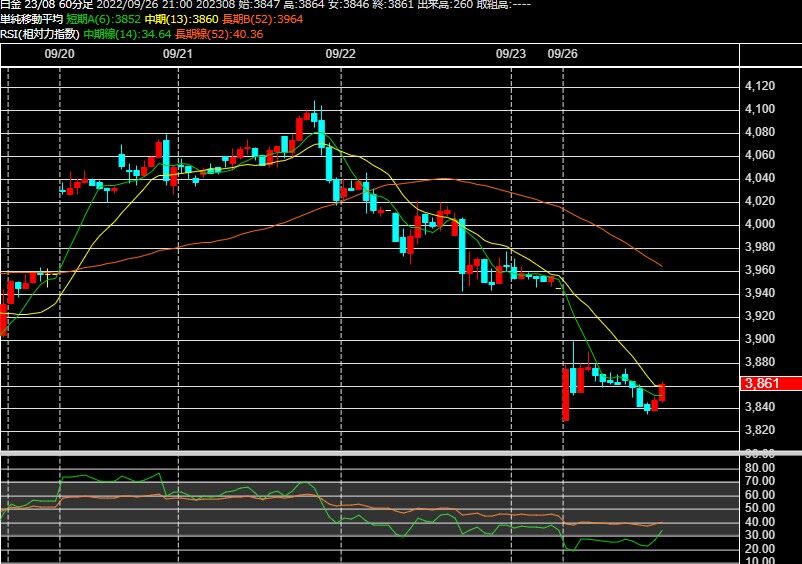
Task: Click the 短期A(6) moving average label
Action: (x=103, y=19)
